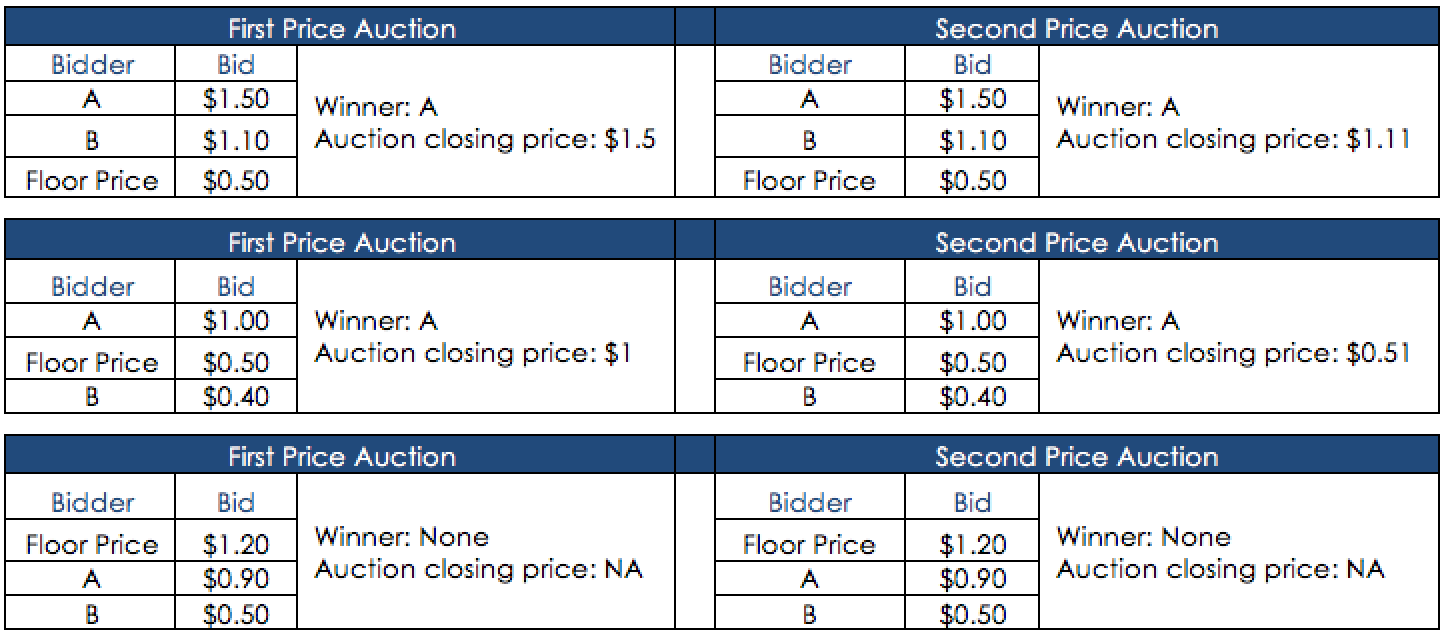Click closing price NA in the bottom-right table

tap(1220, 570)
